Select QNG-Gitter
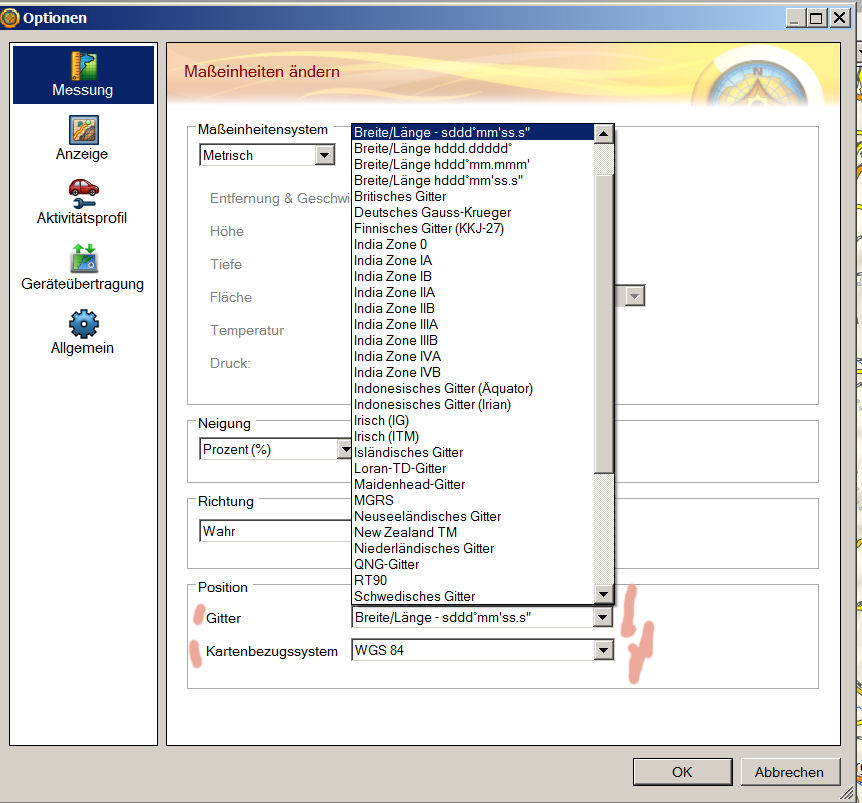 coord(473,564)
